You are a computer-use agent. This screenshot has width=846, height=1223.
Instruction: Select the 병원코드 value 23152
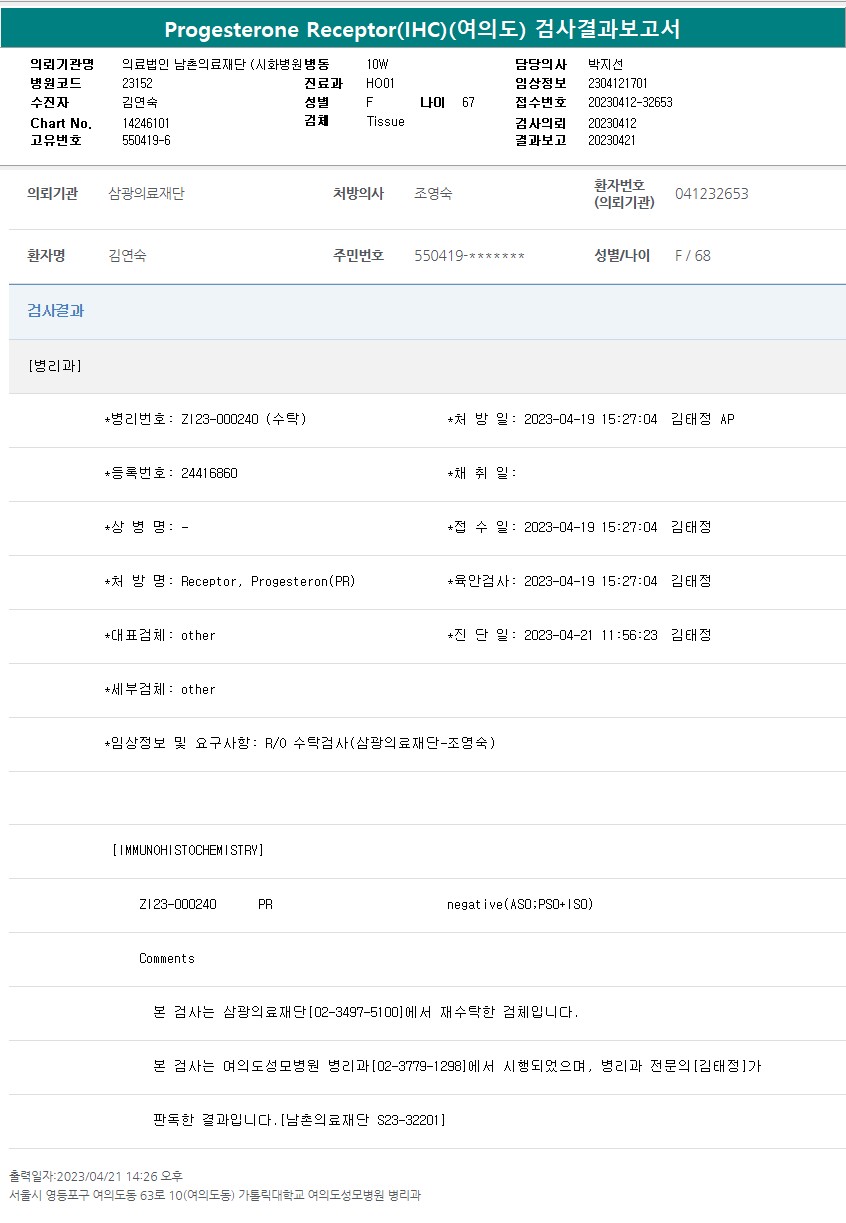coord(137,83)
